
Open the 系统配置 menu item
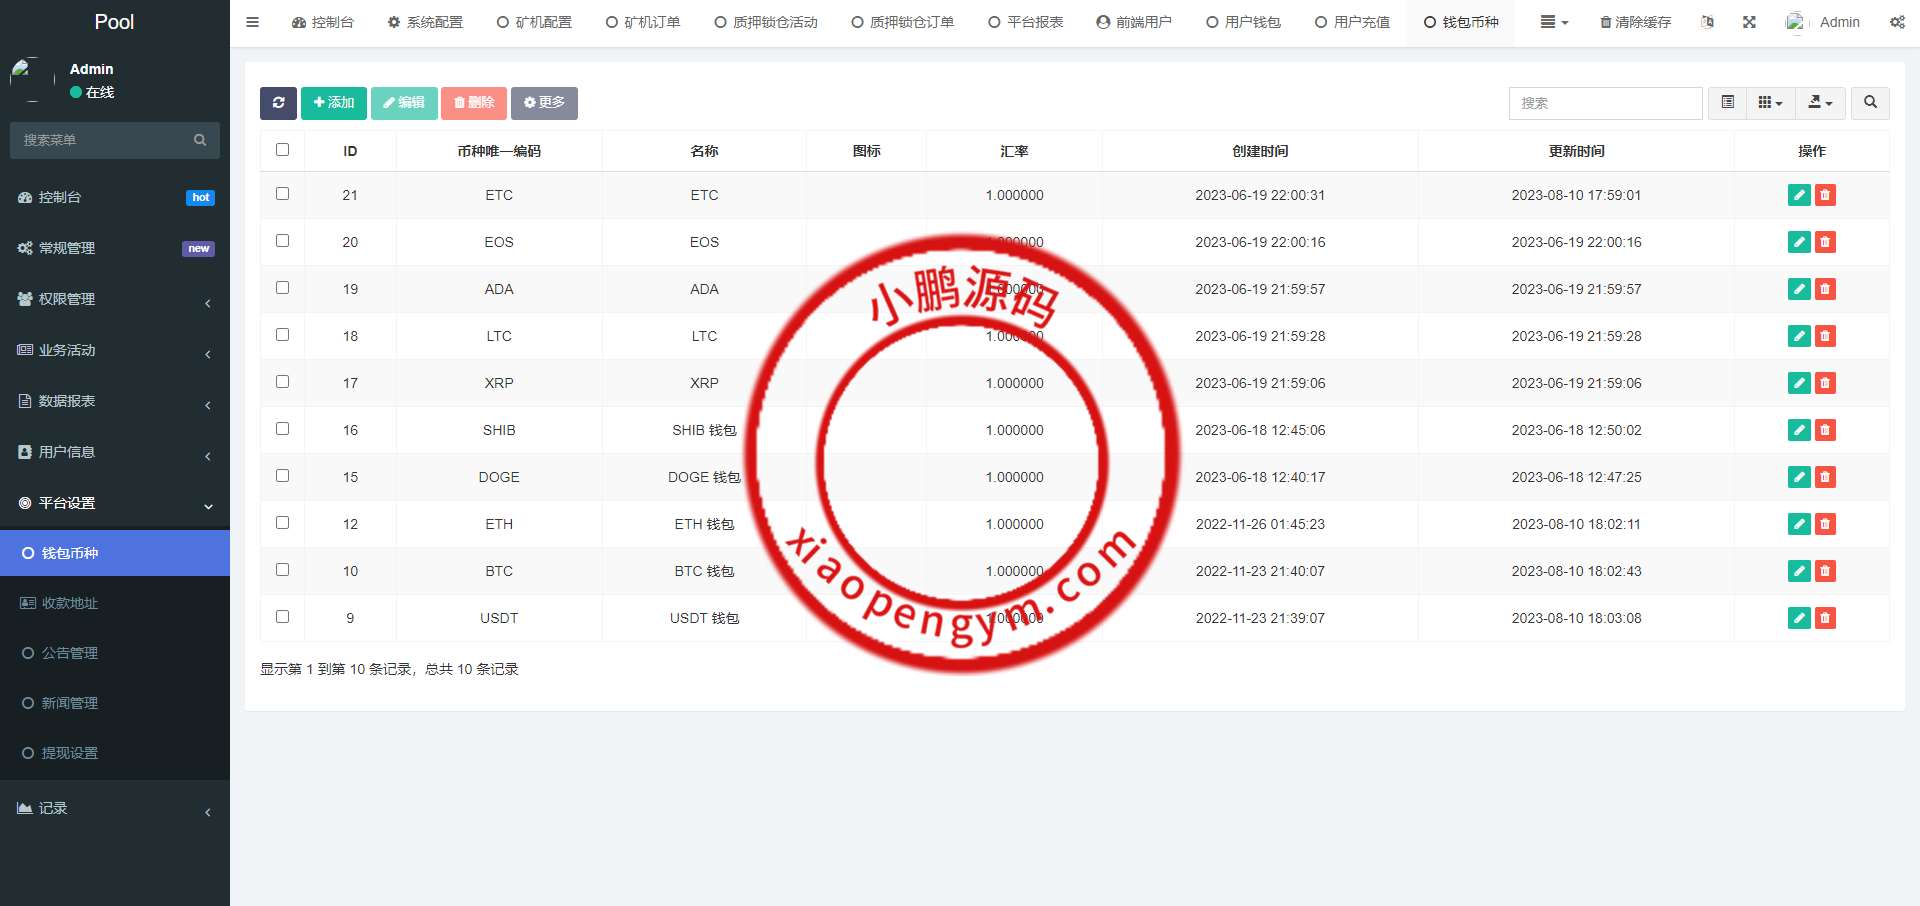pos(425,21)
